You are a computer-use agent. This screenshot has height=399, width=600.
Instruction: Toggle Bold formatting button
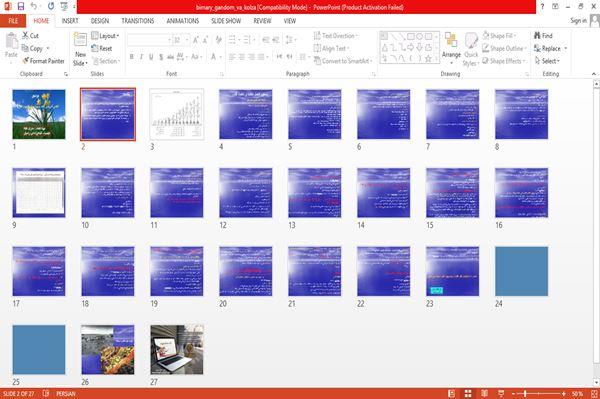click(x=132, y=57)
